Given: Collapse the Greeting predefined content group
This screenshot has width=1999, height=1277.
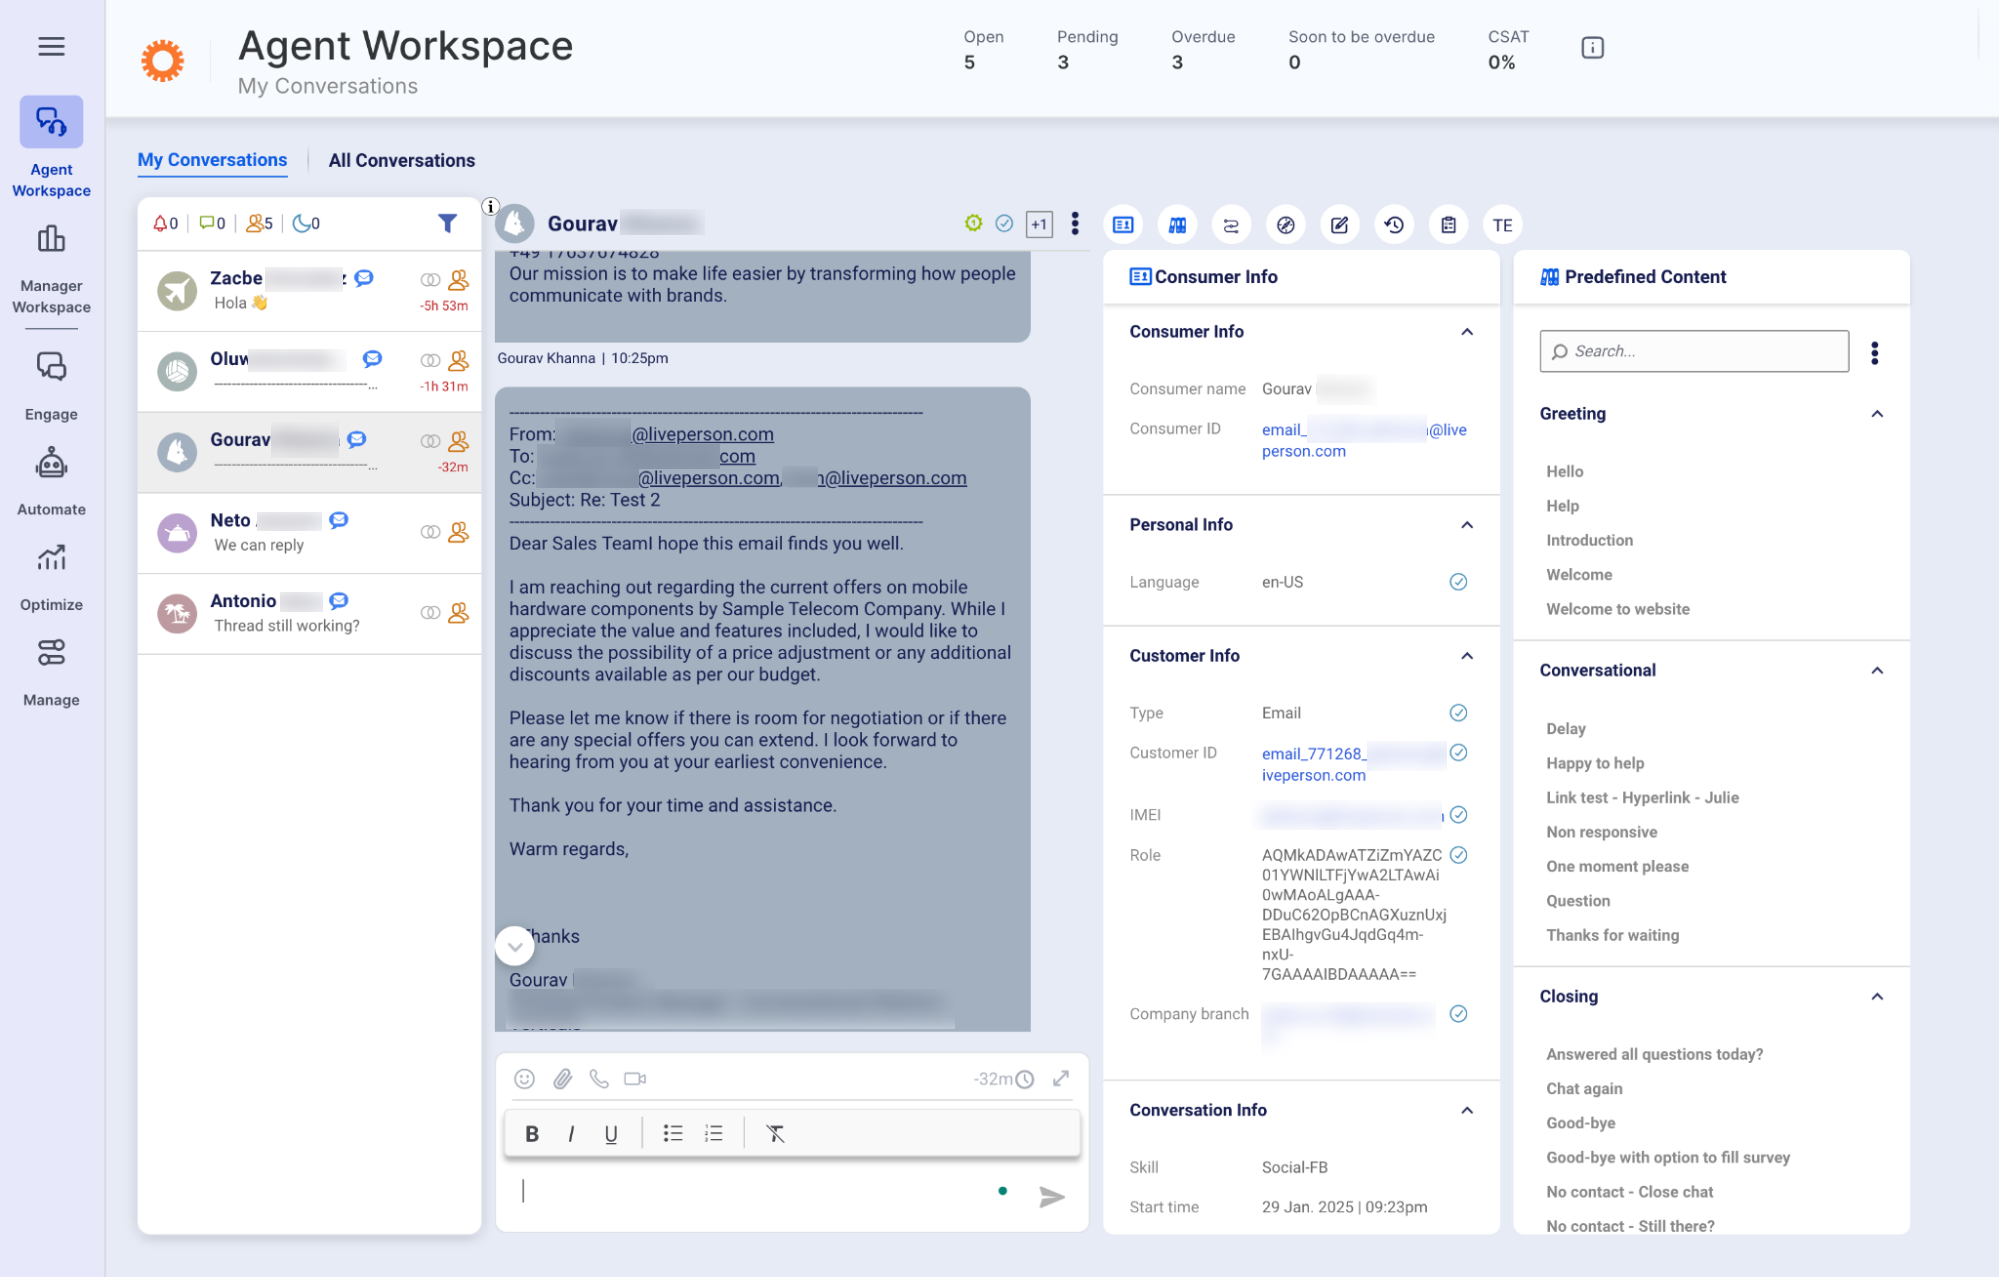Looking at the screenshot, I should tap(1876, 414).
